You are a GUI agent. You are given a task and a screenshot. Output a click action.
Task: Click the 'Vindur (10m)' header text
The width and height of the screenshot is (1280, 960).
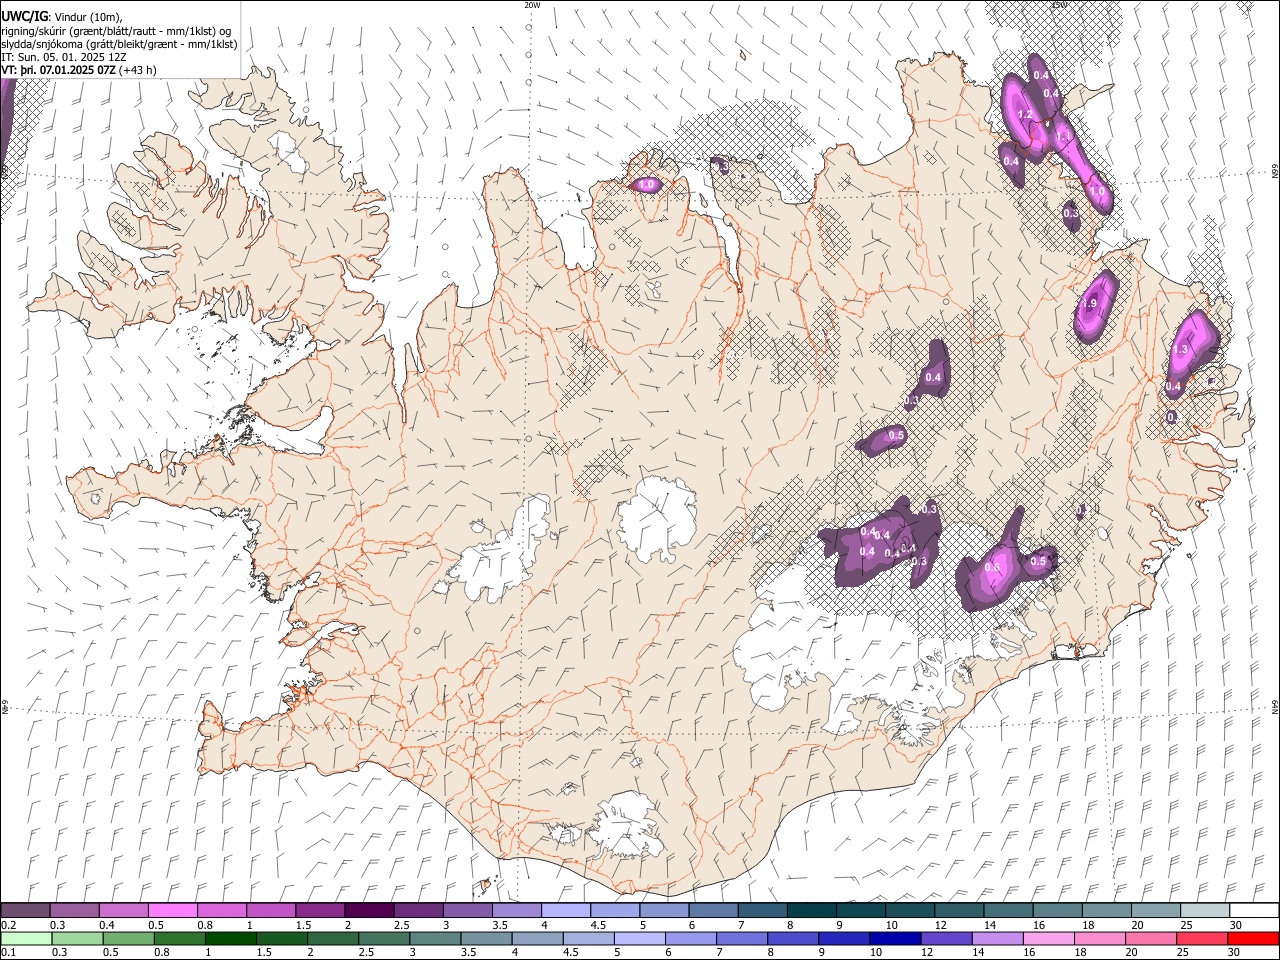86,17
